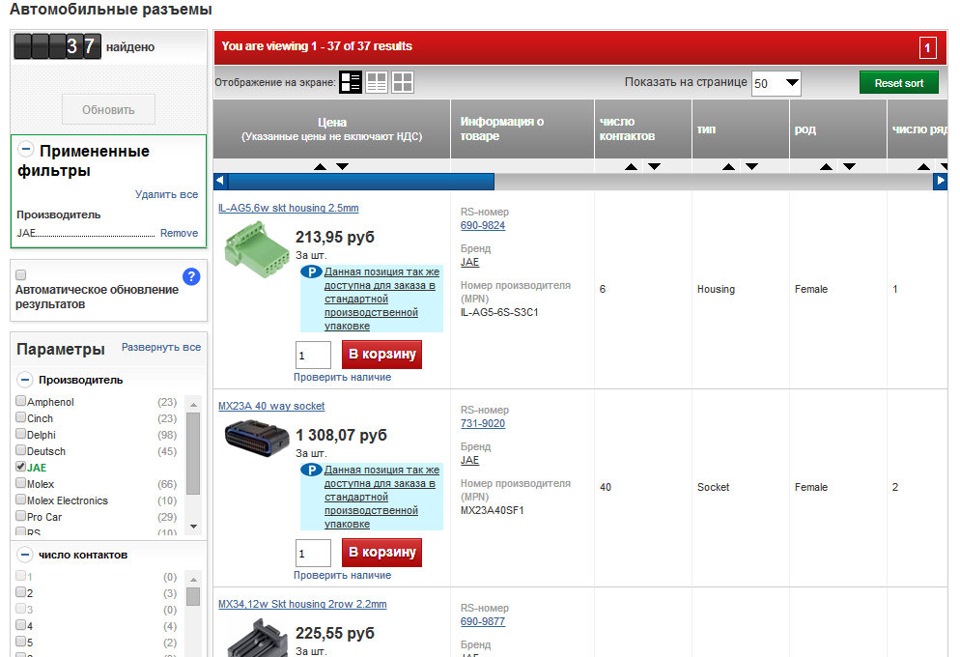Check the Molex Electronics manufacturer filter
Image resolution: width=960 pixels, height=657 pixels.
pos(21,500)
